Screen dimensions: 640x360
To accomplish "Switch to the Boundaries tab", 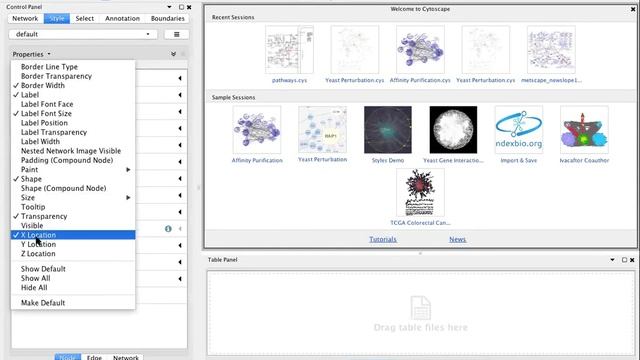I will click(x=168, y=18).
